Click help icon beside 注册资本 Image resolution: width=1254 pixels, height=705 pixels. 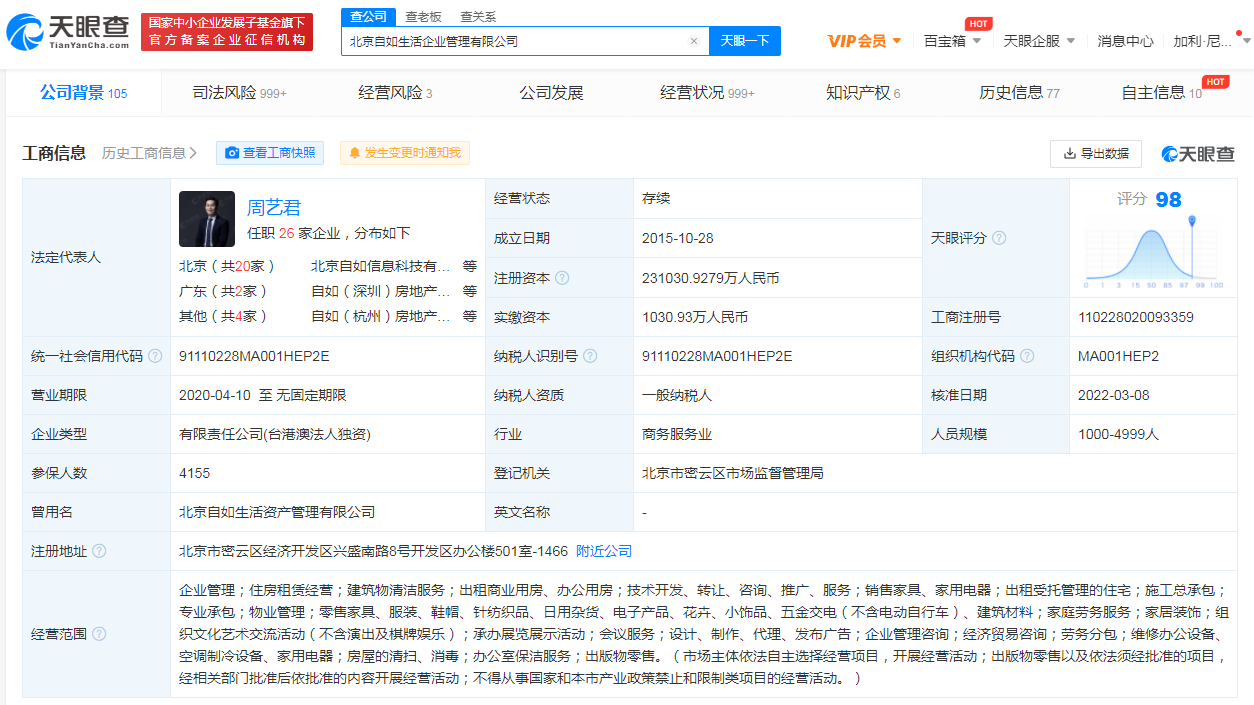(562, 278)
